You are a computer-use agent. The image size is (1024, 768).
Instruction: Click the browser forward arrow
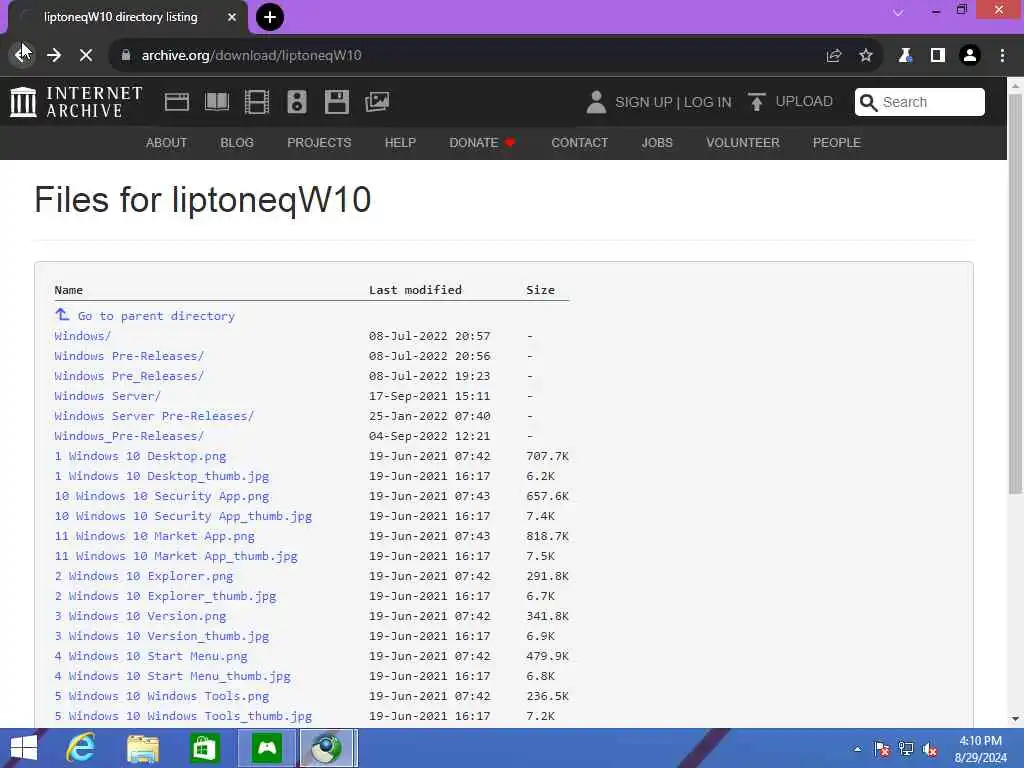point(54,56)
